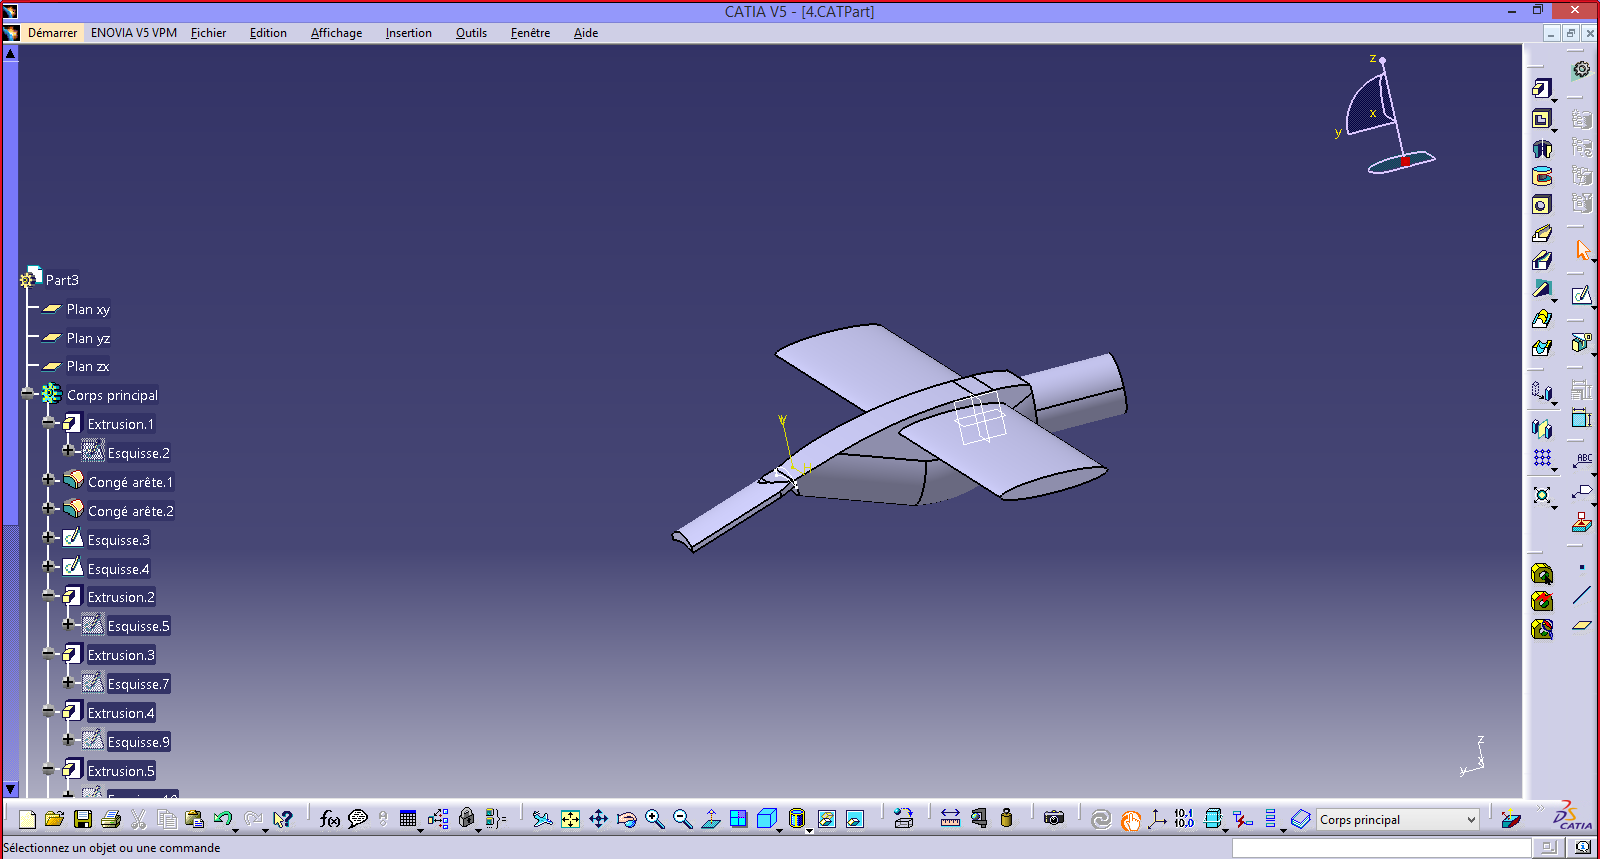Select Extrusion.3 in the specification tree
This screenshot has height=859, width=1600.
pyautogui.click(x=121, y=655)
